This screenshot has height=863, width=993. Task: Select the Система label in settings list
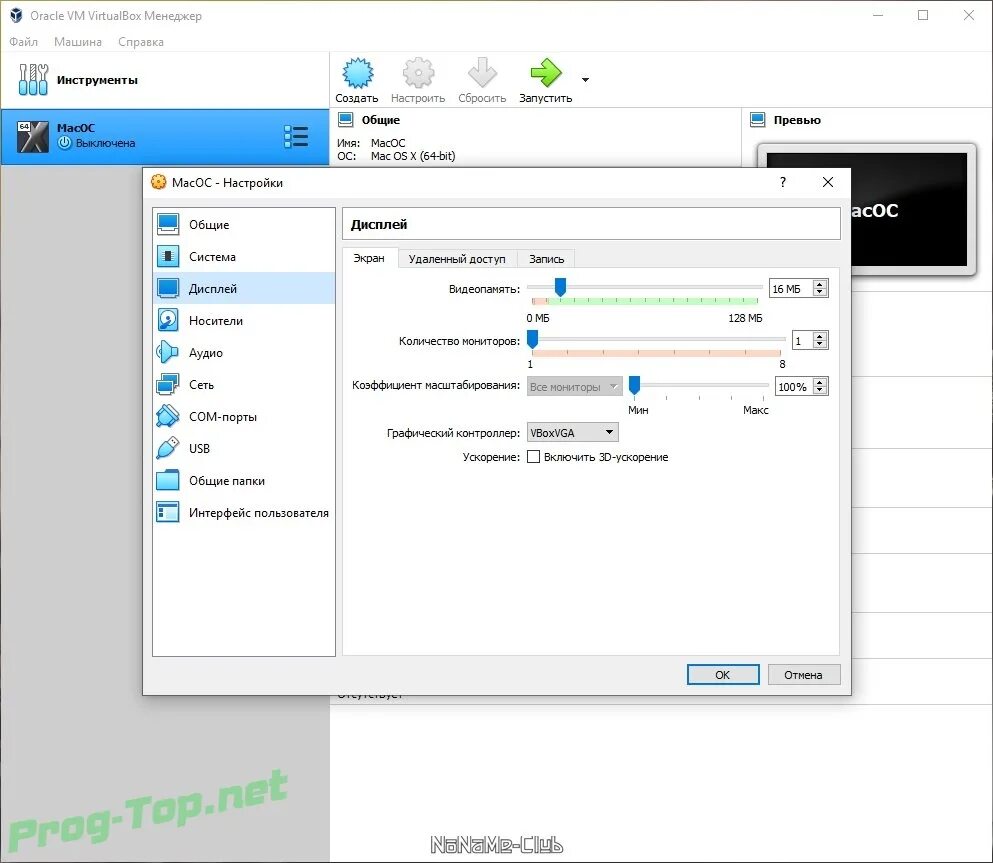point(212,256)
